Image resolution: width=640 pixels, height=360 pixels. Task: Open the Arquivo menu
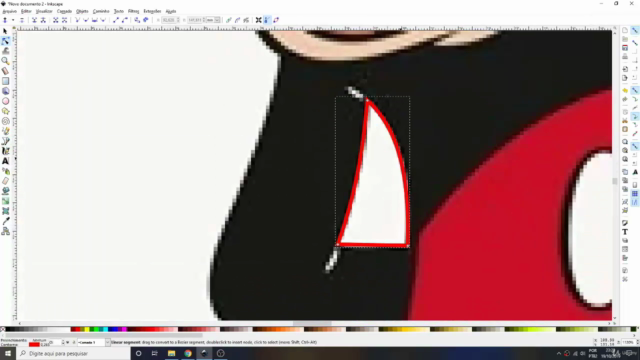(x=10, y=11)
